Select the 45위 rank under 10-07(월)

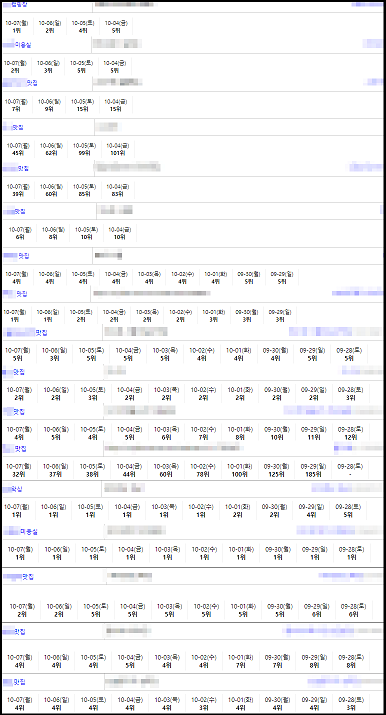(18, 153)
